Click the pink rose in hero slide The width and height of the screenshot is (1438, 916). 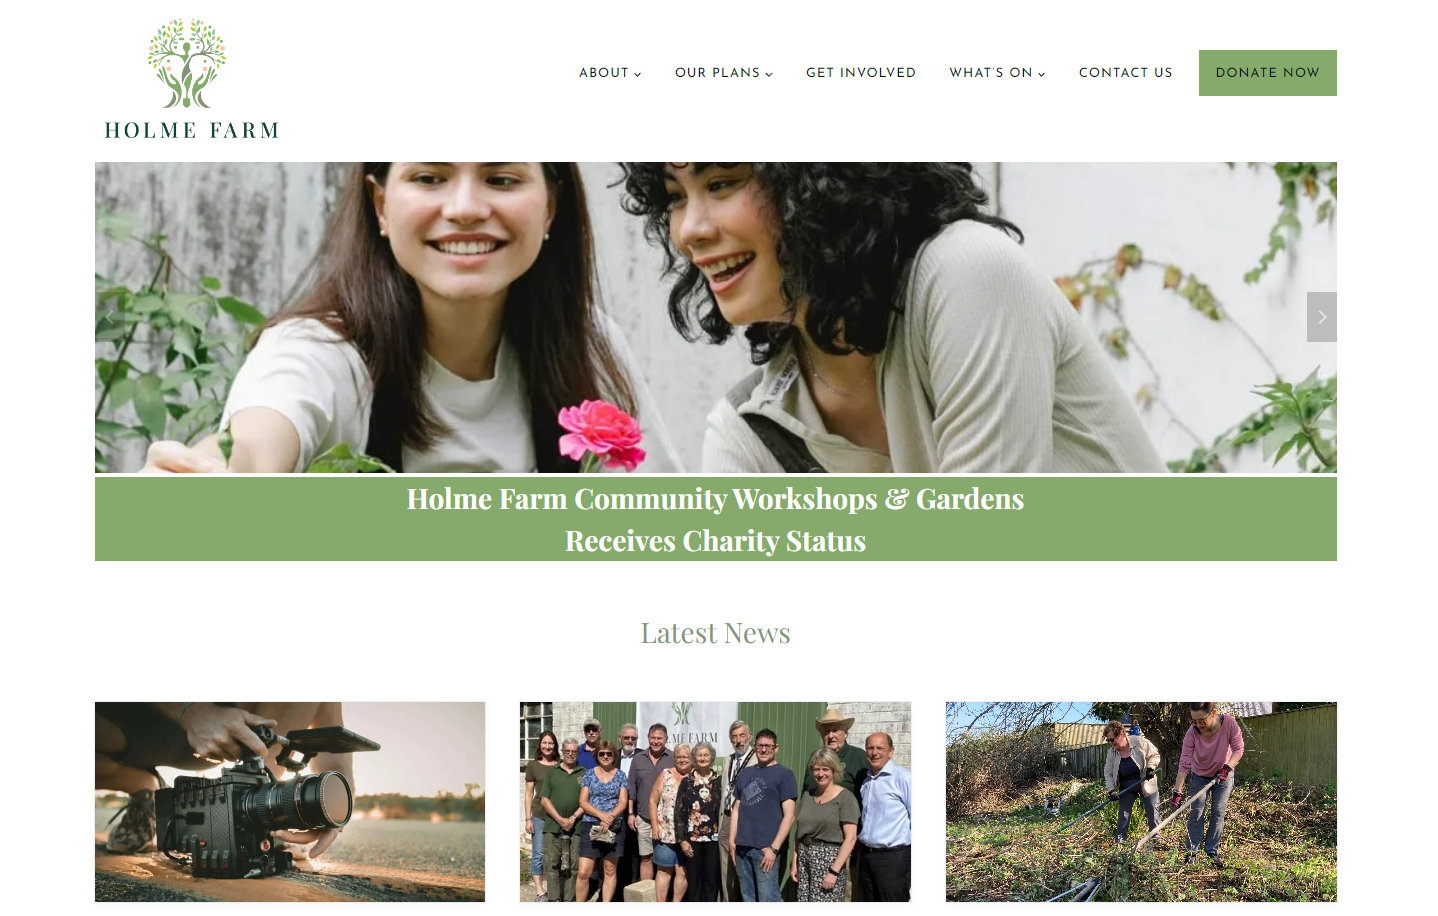tap(601, 433)
